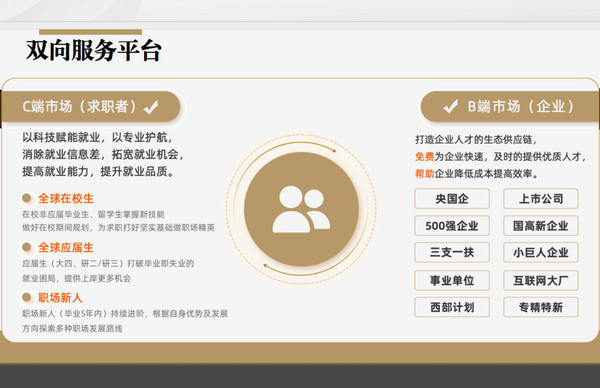Click the line starting 做好在校期间规划
This screenshot has width=600, height=388.
[118, 228]
